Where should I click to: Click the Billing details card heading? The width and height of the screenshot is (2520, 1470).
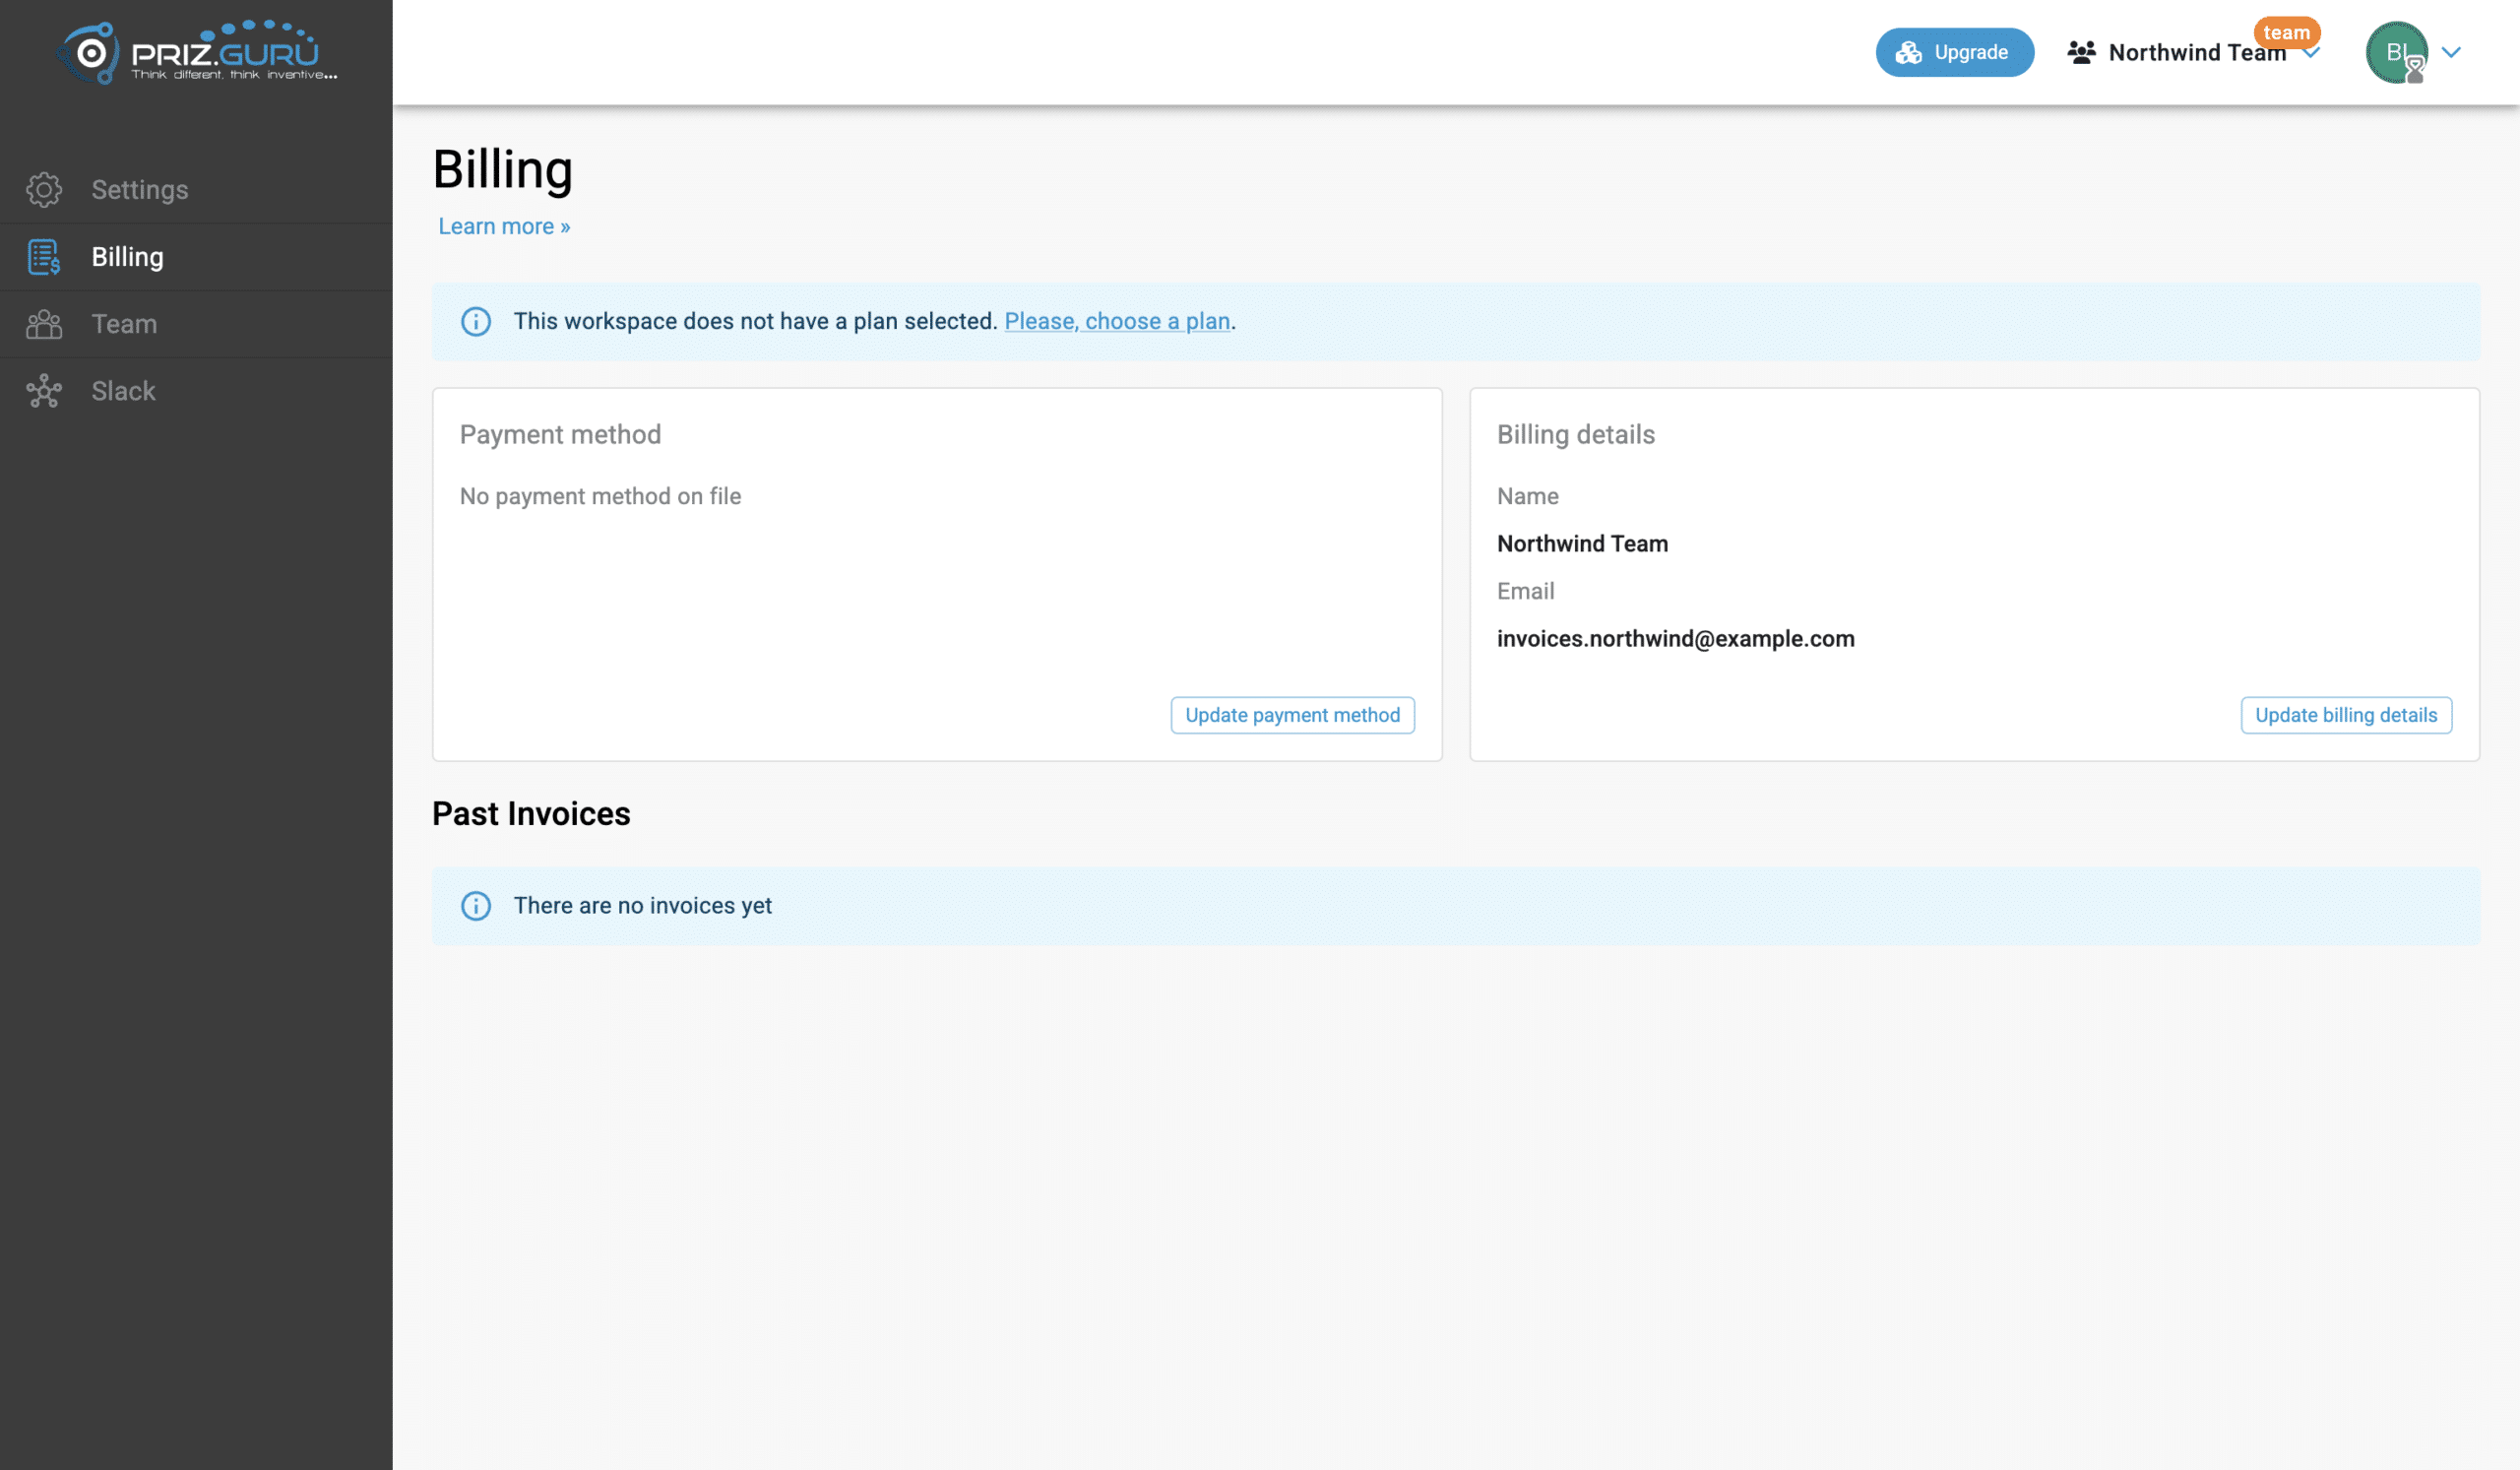(x=1575, y=434)
